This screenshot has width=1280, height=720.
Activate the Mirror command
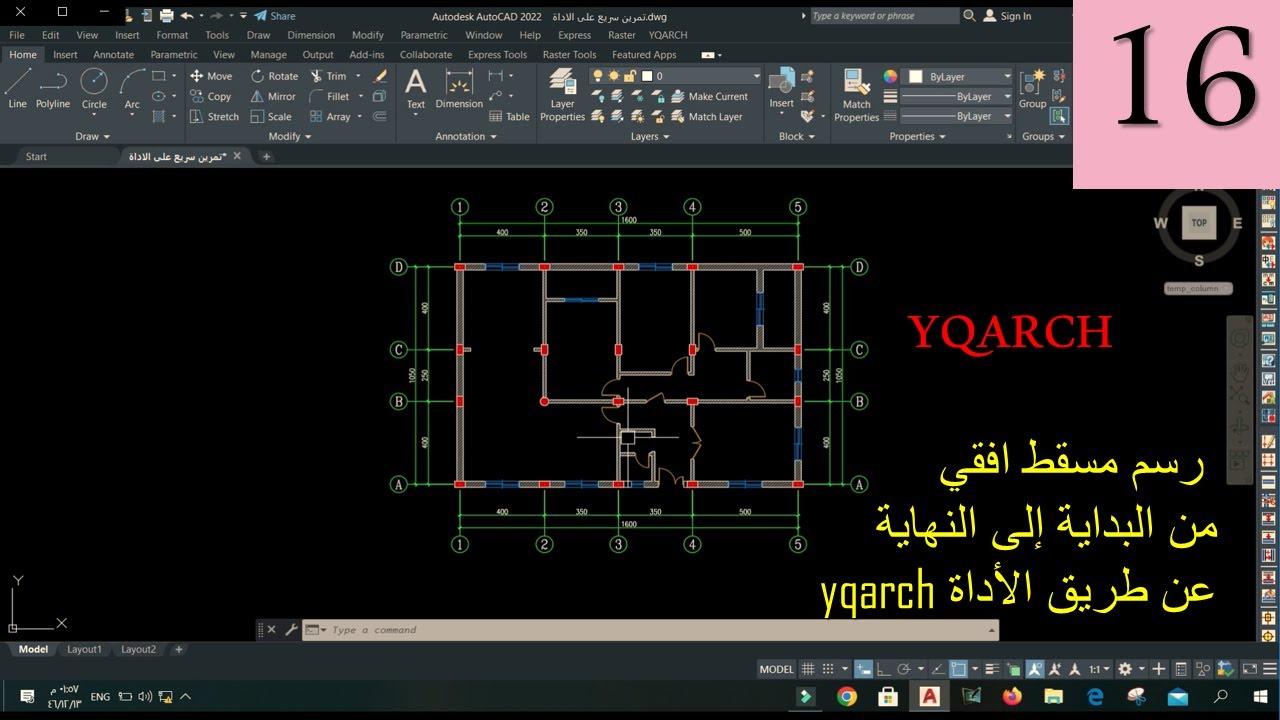pyautogui.click(x=273, y=97)
